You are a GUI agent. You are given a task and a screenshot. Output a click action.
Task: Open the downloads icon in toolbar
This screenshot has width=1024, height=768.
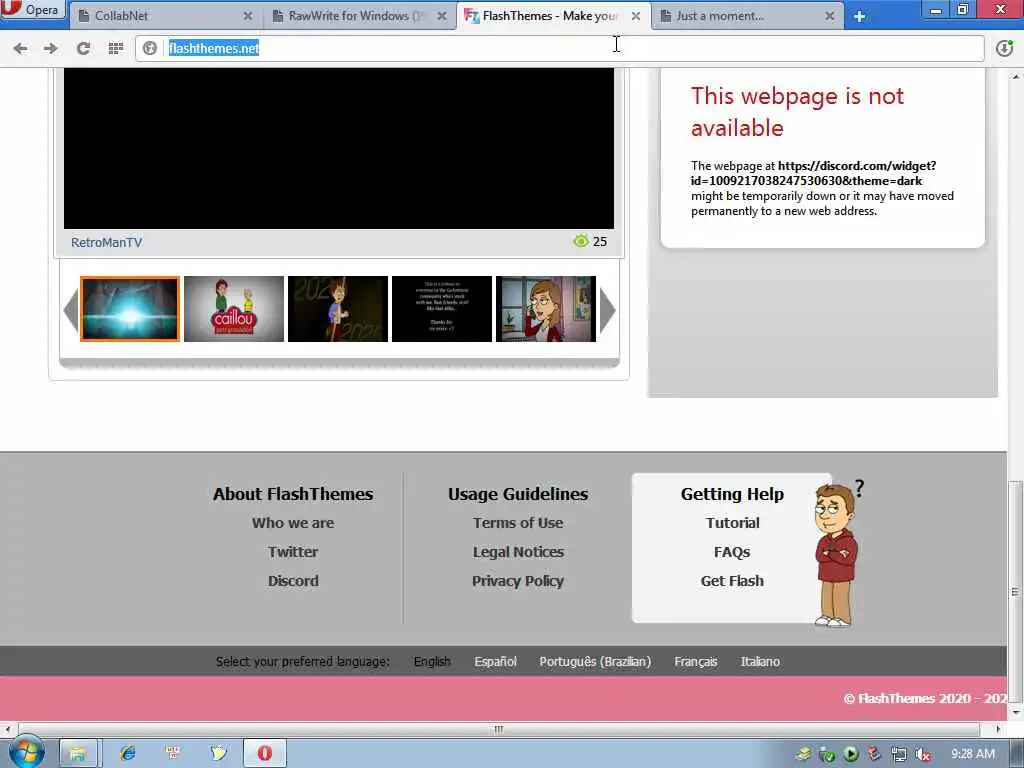(1004, 48)
